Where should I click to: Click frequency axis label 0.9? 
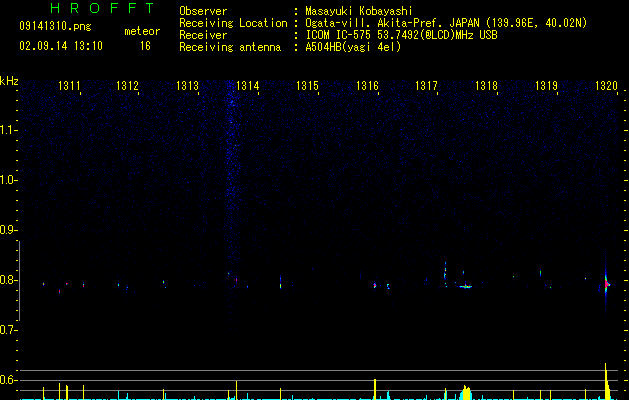pos(8,230)
